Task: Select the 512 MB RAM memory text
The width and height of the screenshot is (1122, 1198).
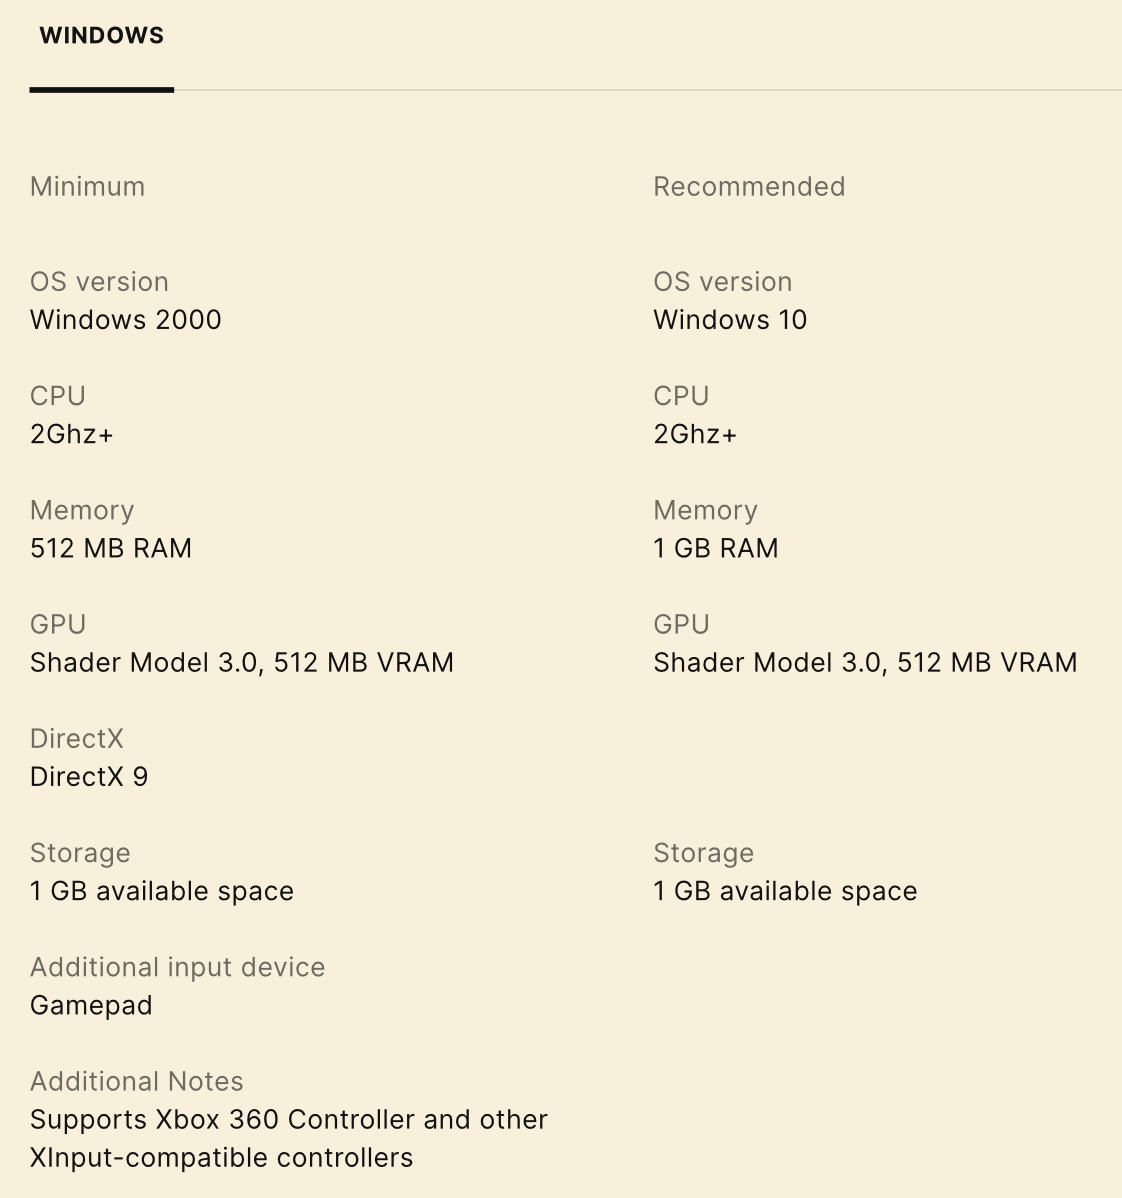Action: point(111,548)
